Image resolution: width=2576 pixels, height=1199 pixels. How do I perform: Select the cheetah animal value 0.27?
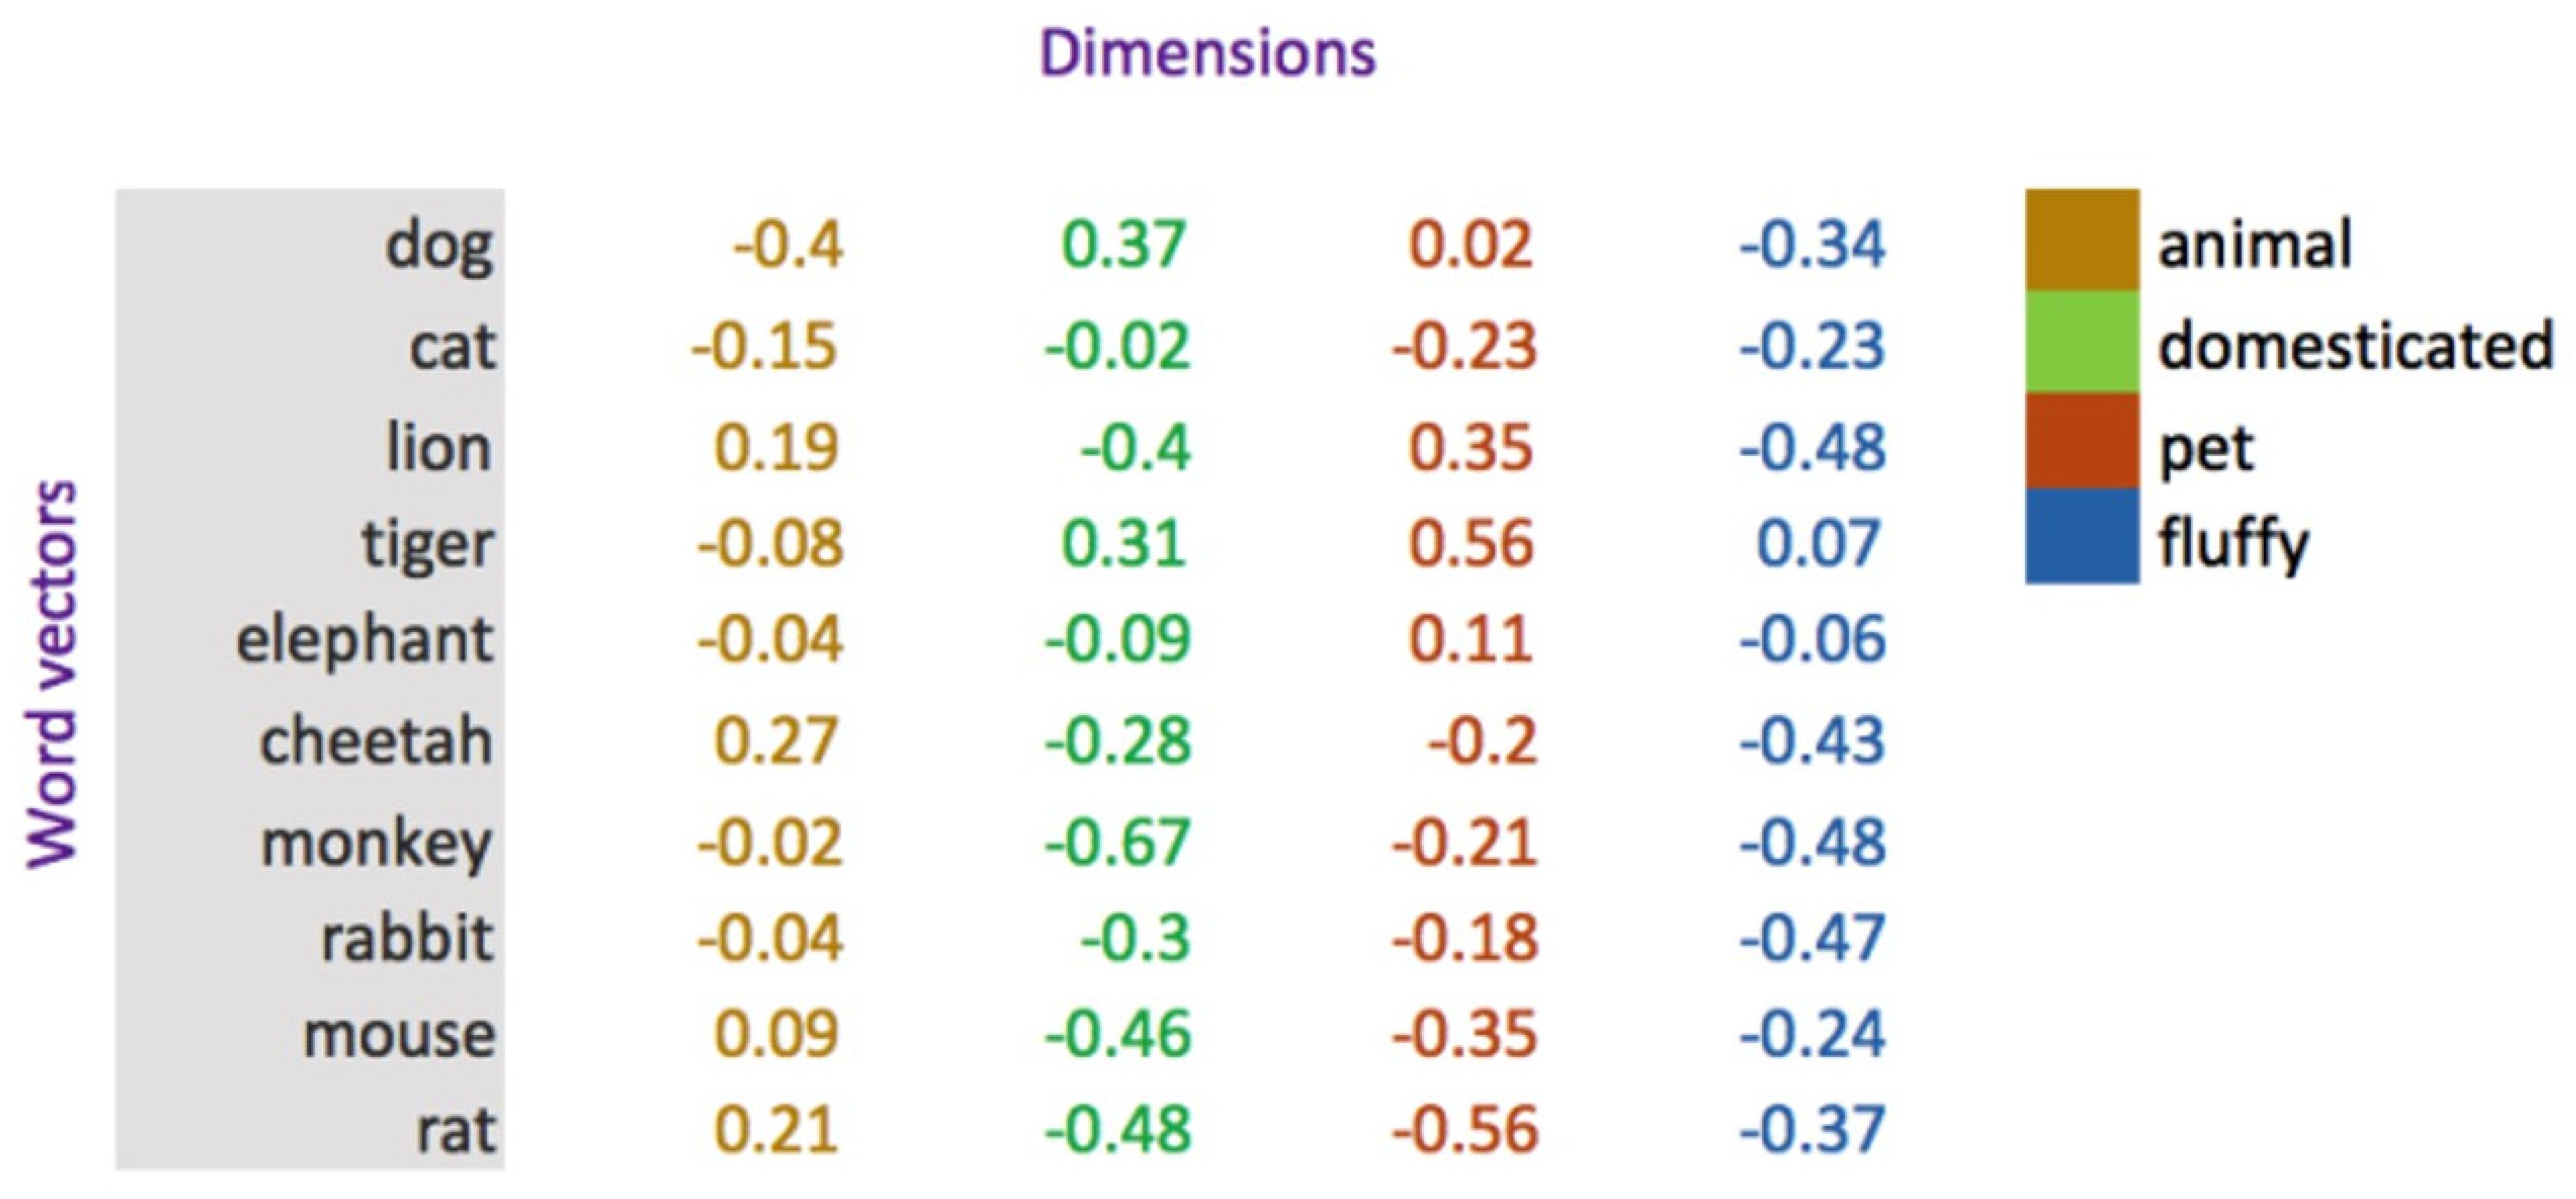[x=776, y=741]
